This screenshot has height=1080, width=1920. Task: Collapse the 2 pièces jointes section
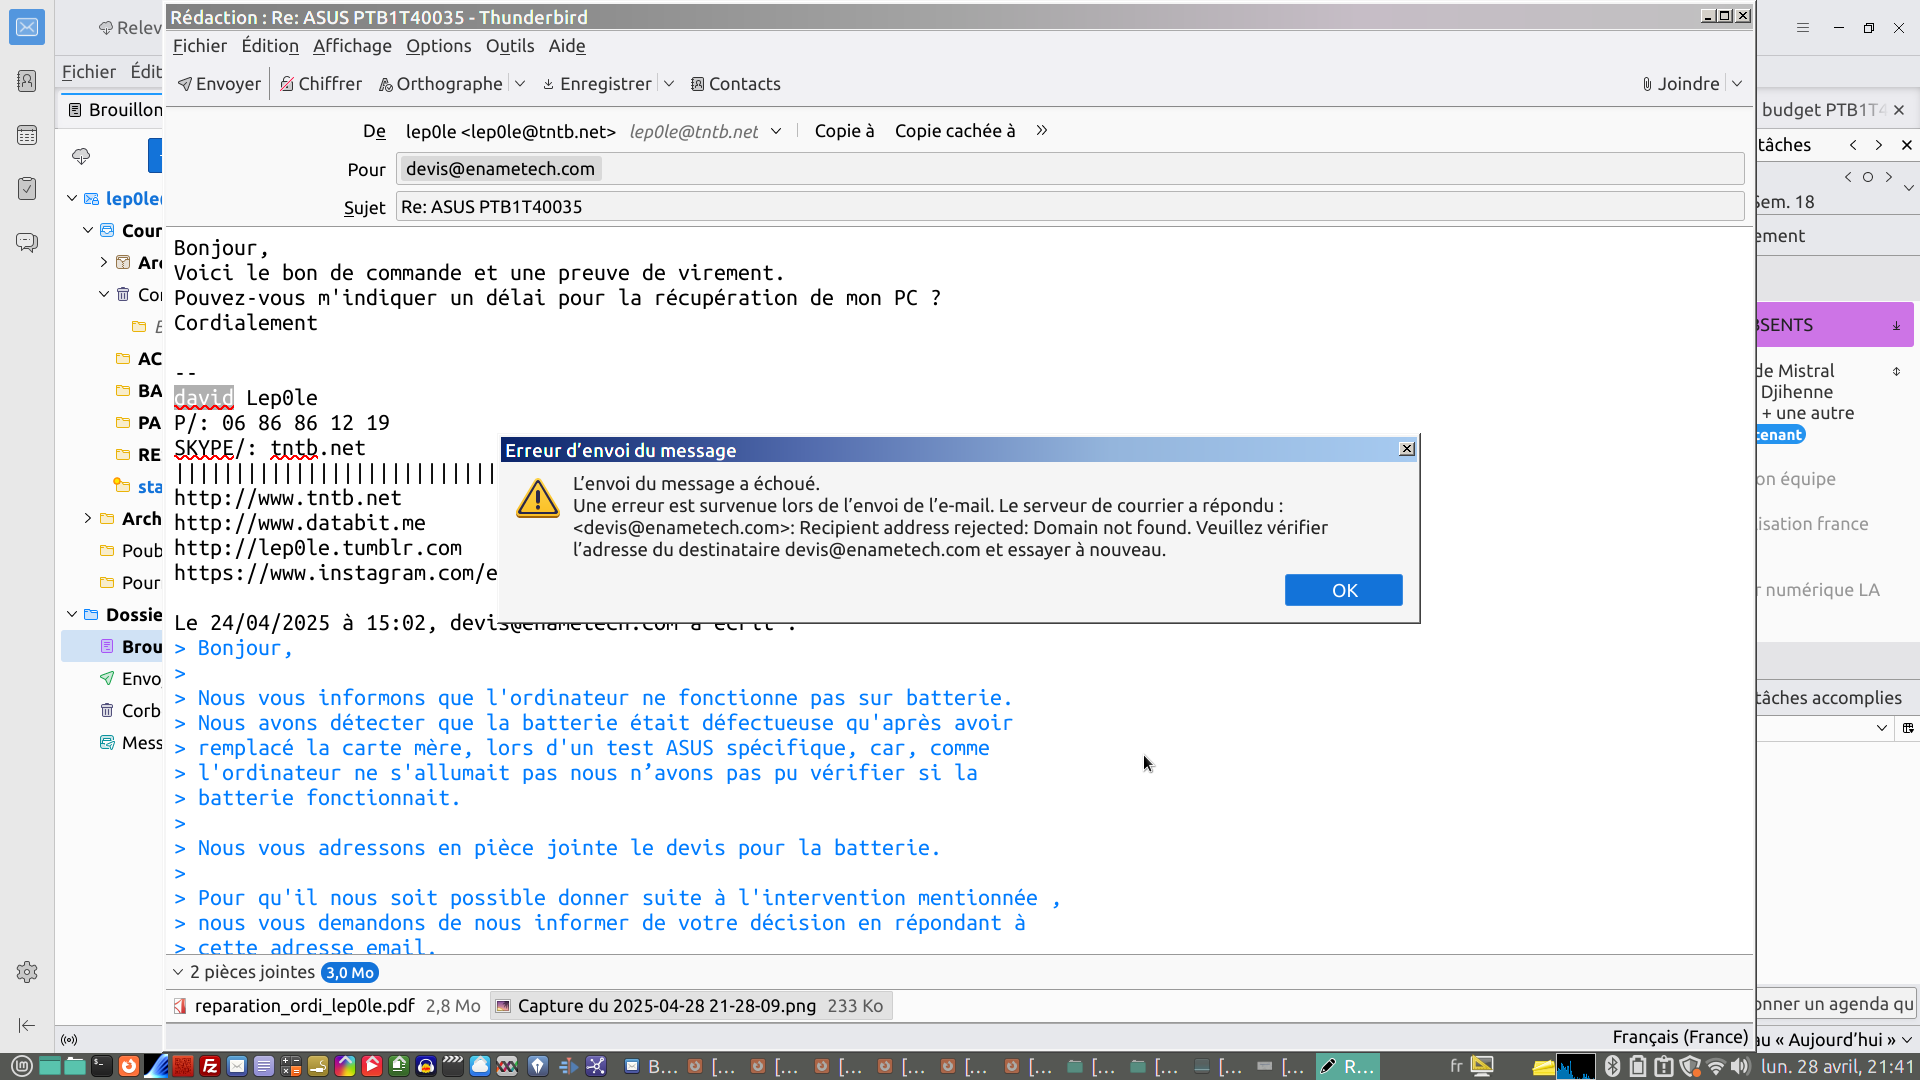(x=178, y=972)
